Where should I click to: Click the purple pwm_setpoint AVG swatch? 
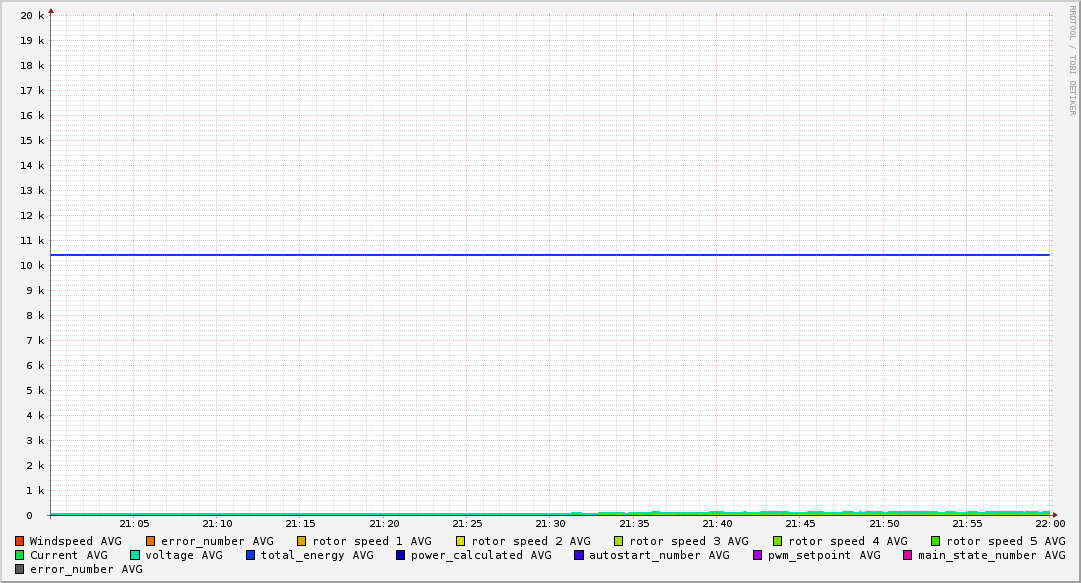point(758,555)
